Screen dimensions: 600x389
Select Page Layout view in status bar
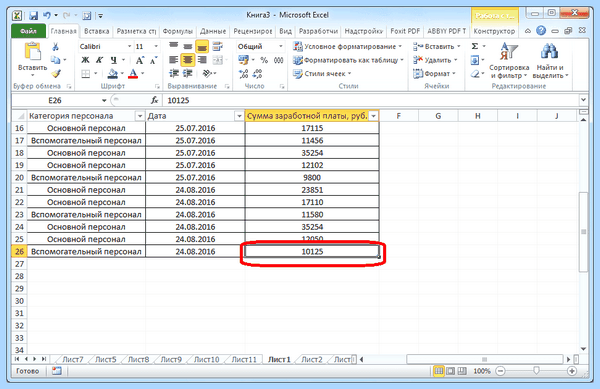[x=450, y=371]
